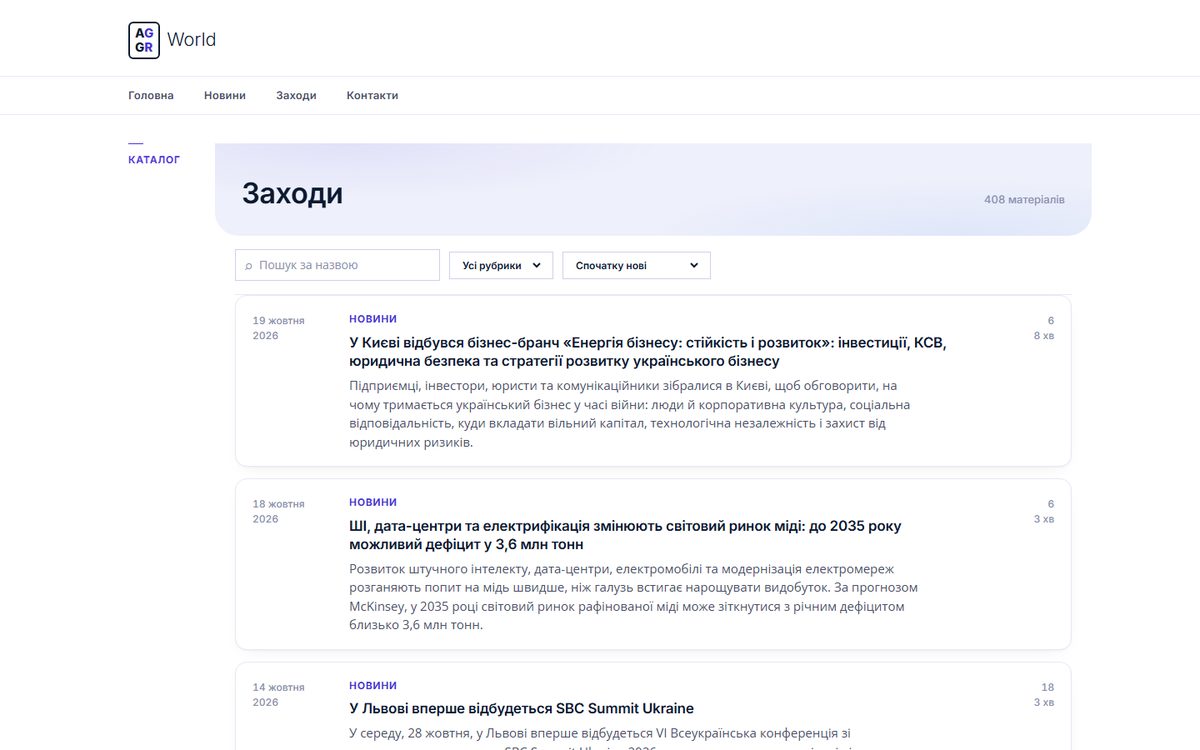Click the 19 жовтня 2026 date

coord(279,328)
